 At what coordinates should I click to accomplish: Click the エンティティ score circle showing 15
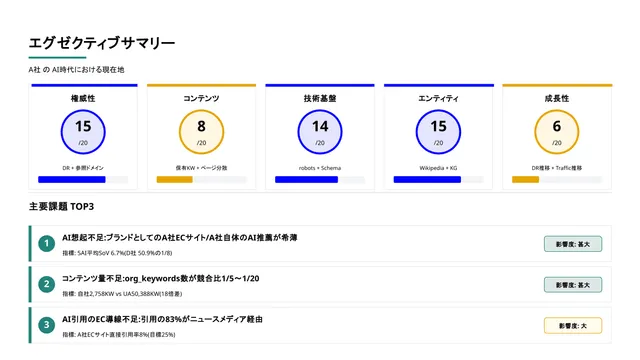[438, 132]
